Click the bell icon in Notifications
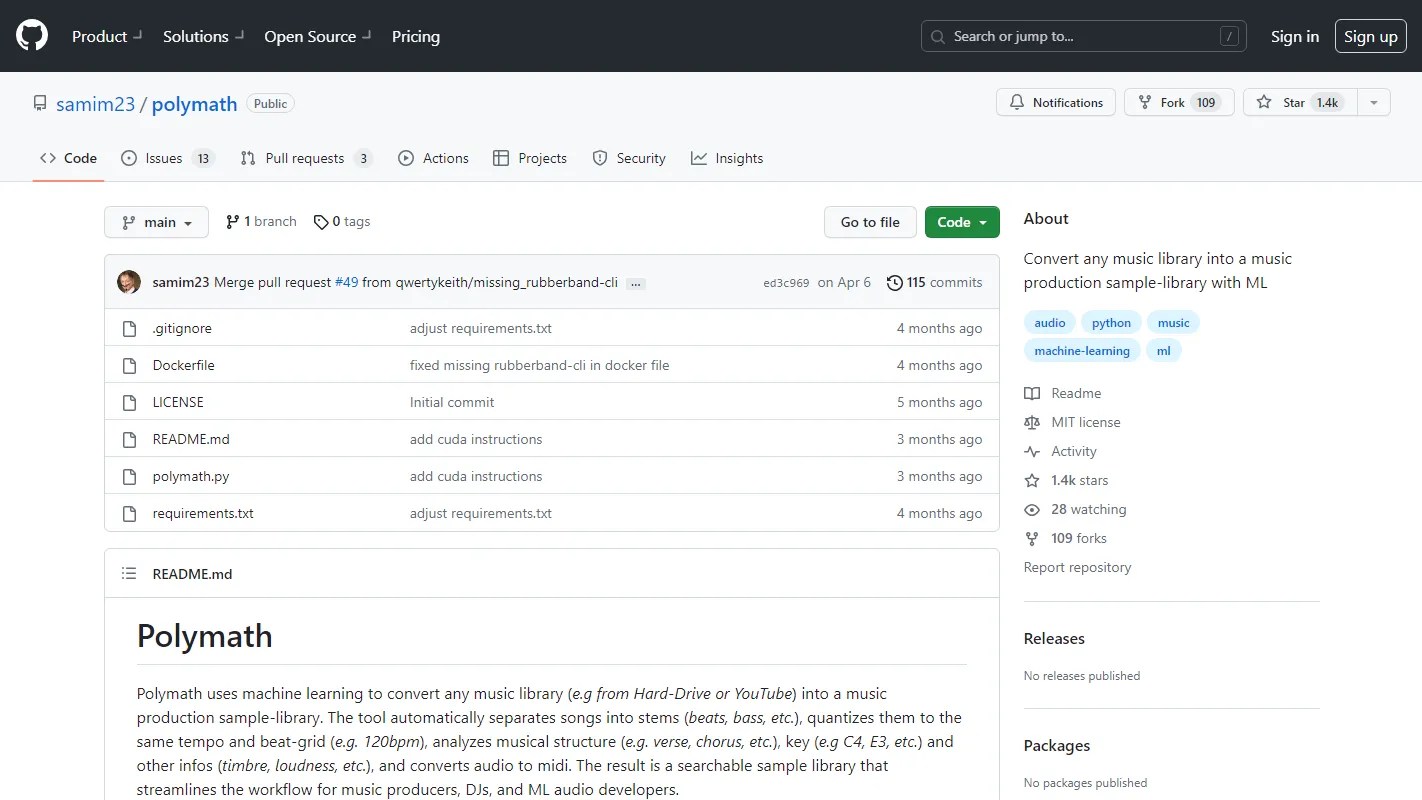Image resolution: width=1422 pixels, height=800 pixels. [x=1017, y=102]
